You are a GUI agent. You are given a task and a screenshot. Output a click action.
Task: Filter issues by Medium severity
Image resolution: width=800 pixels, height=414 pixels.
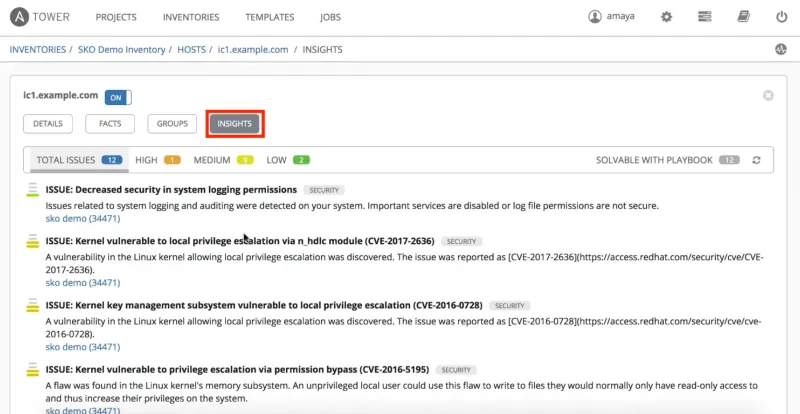click(x=223, y=160)
